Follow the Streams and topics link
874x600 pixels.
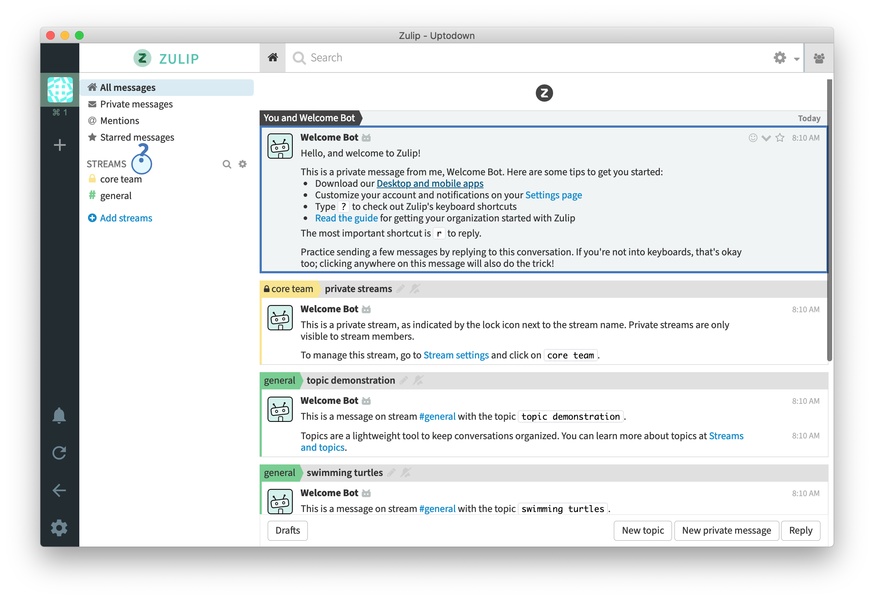point(726,436)
